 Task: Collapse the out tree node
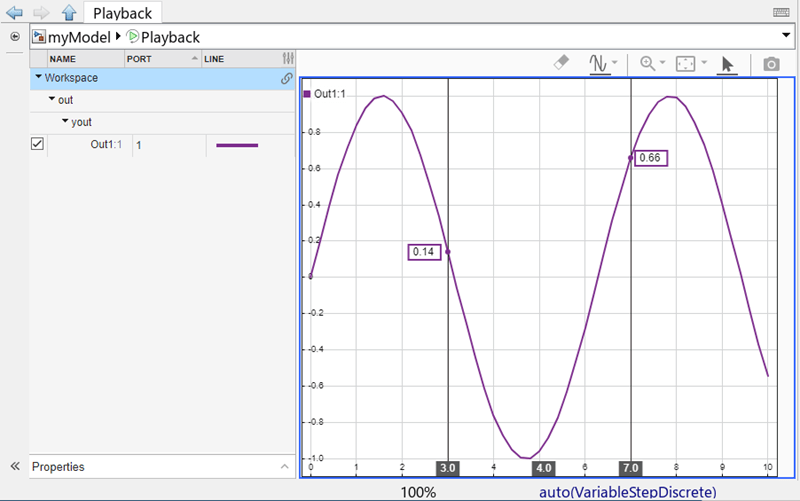coord(52,99)
